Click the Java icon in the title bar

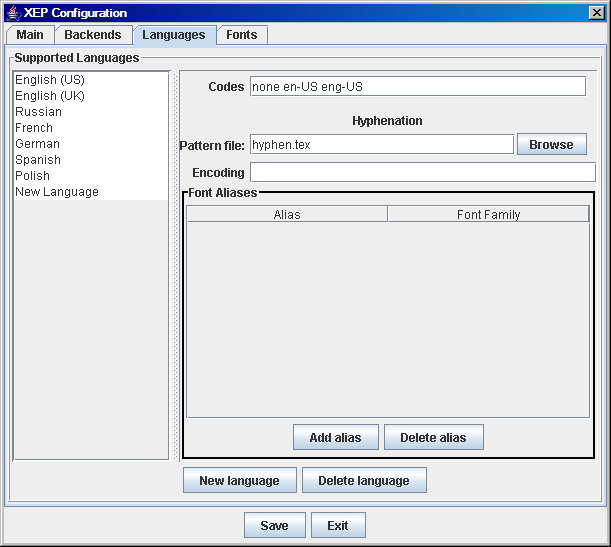pyautogui.click(x=14, y=13)
